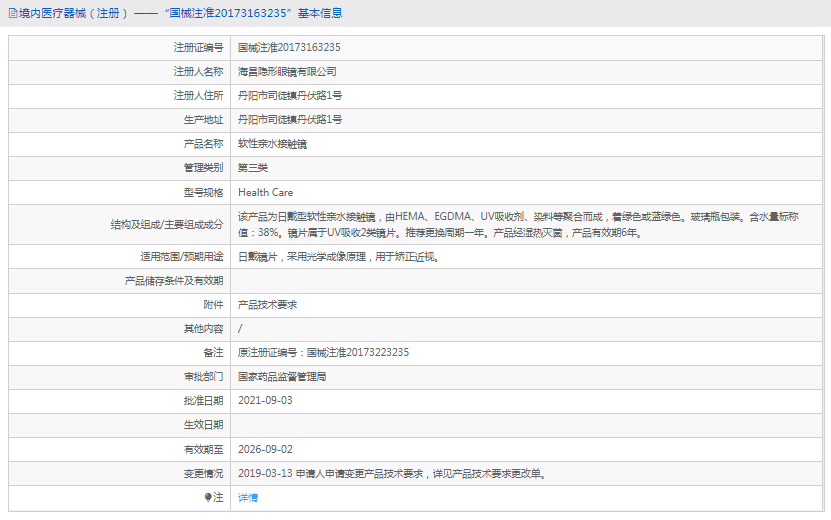Click the 适用范围/预期用途 label

point(182,257)
